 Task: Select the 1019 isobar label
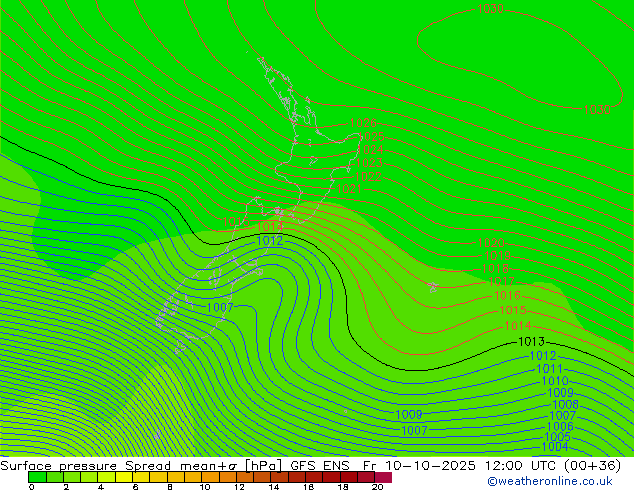[x=498, y=256]
